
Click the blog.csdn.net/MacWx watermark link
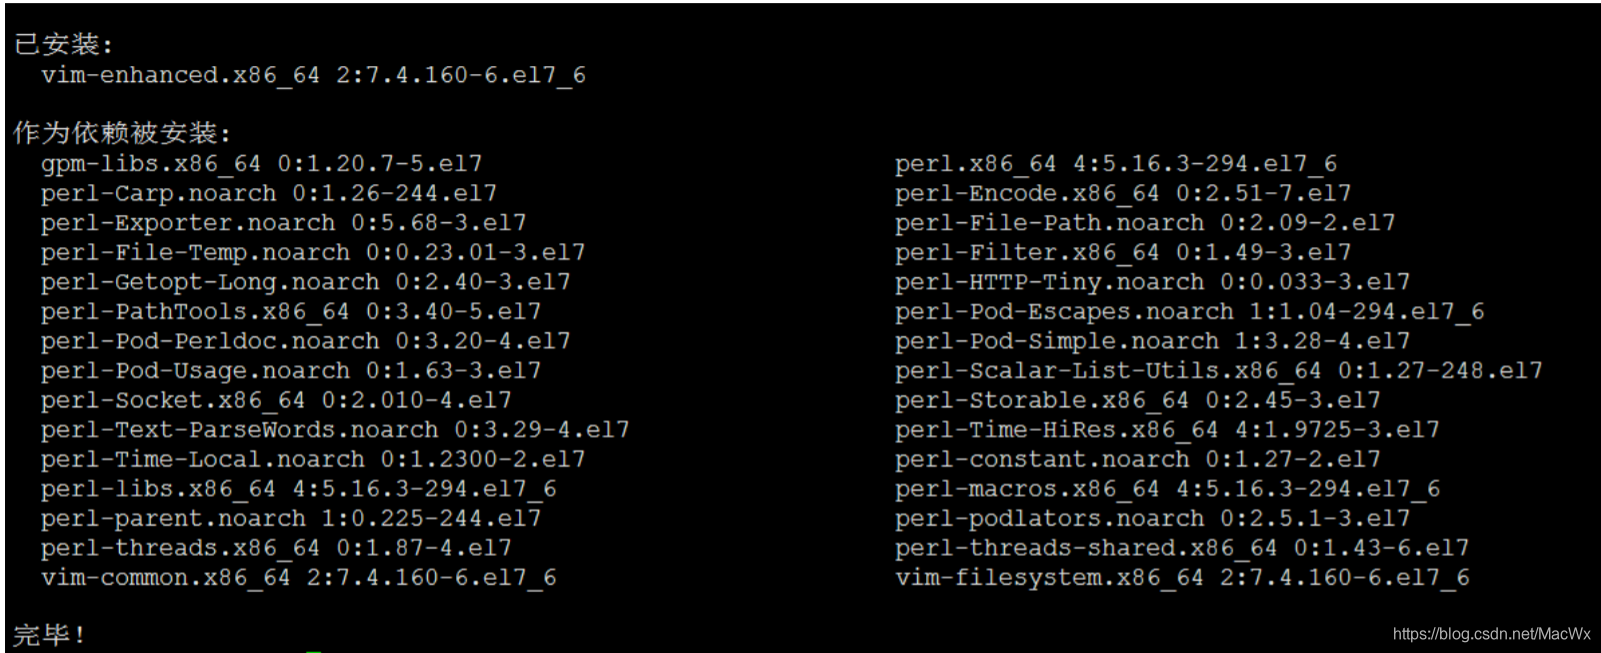click(1490, 633)
